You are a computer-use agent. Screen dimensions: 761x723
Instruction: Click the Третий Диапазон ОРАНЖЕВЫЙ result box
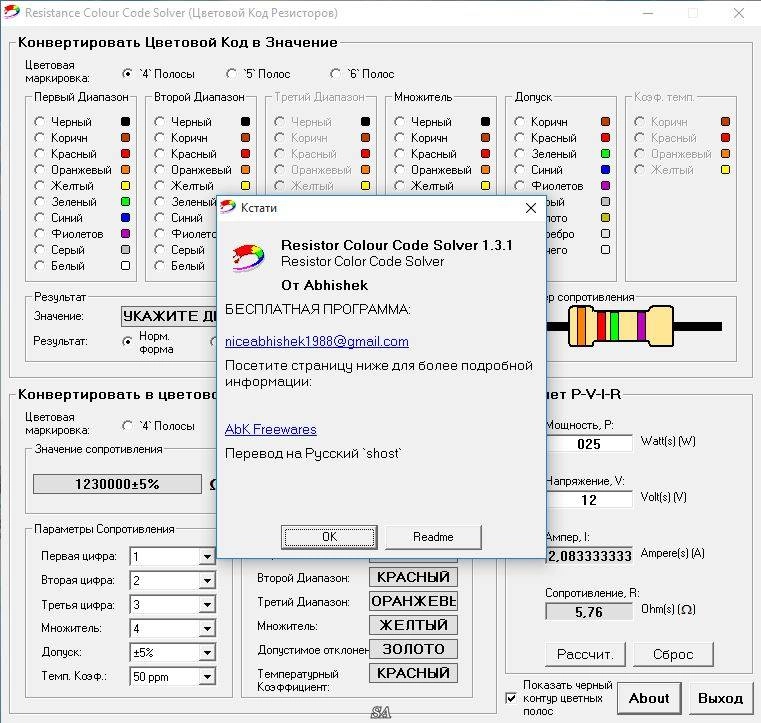413,601
